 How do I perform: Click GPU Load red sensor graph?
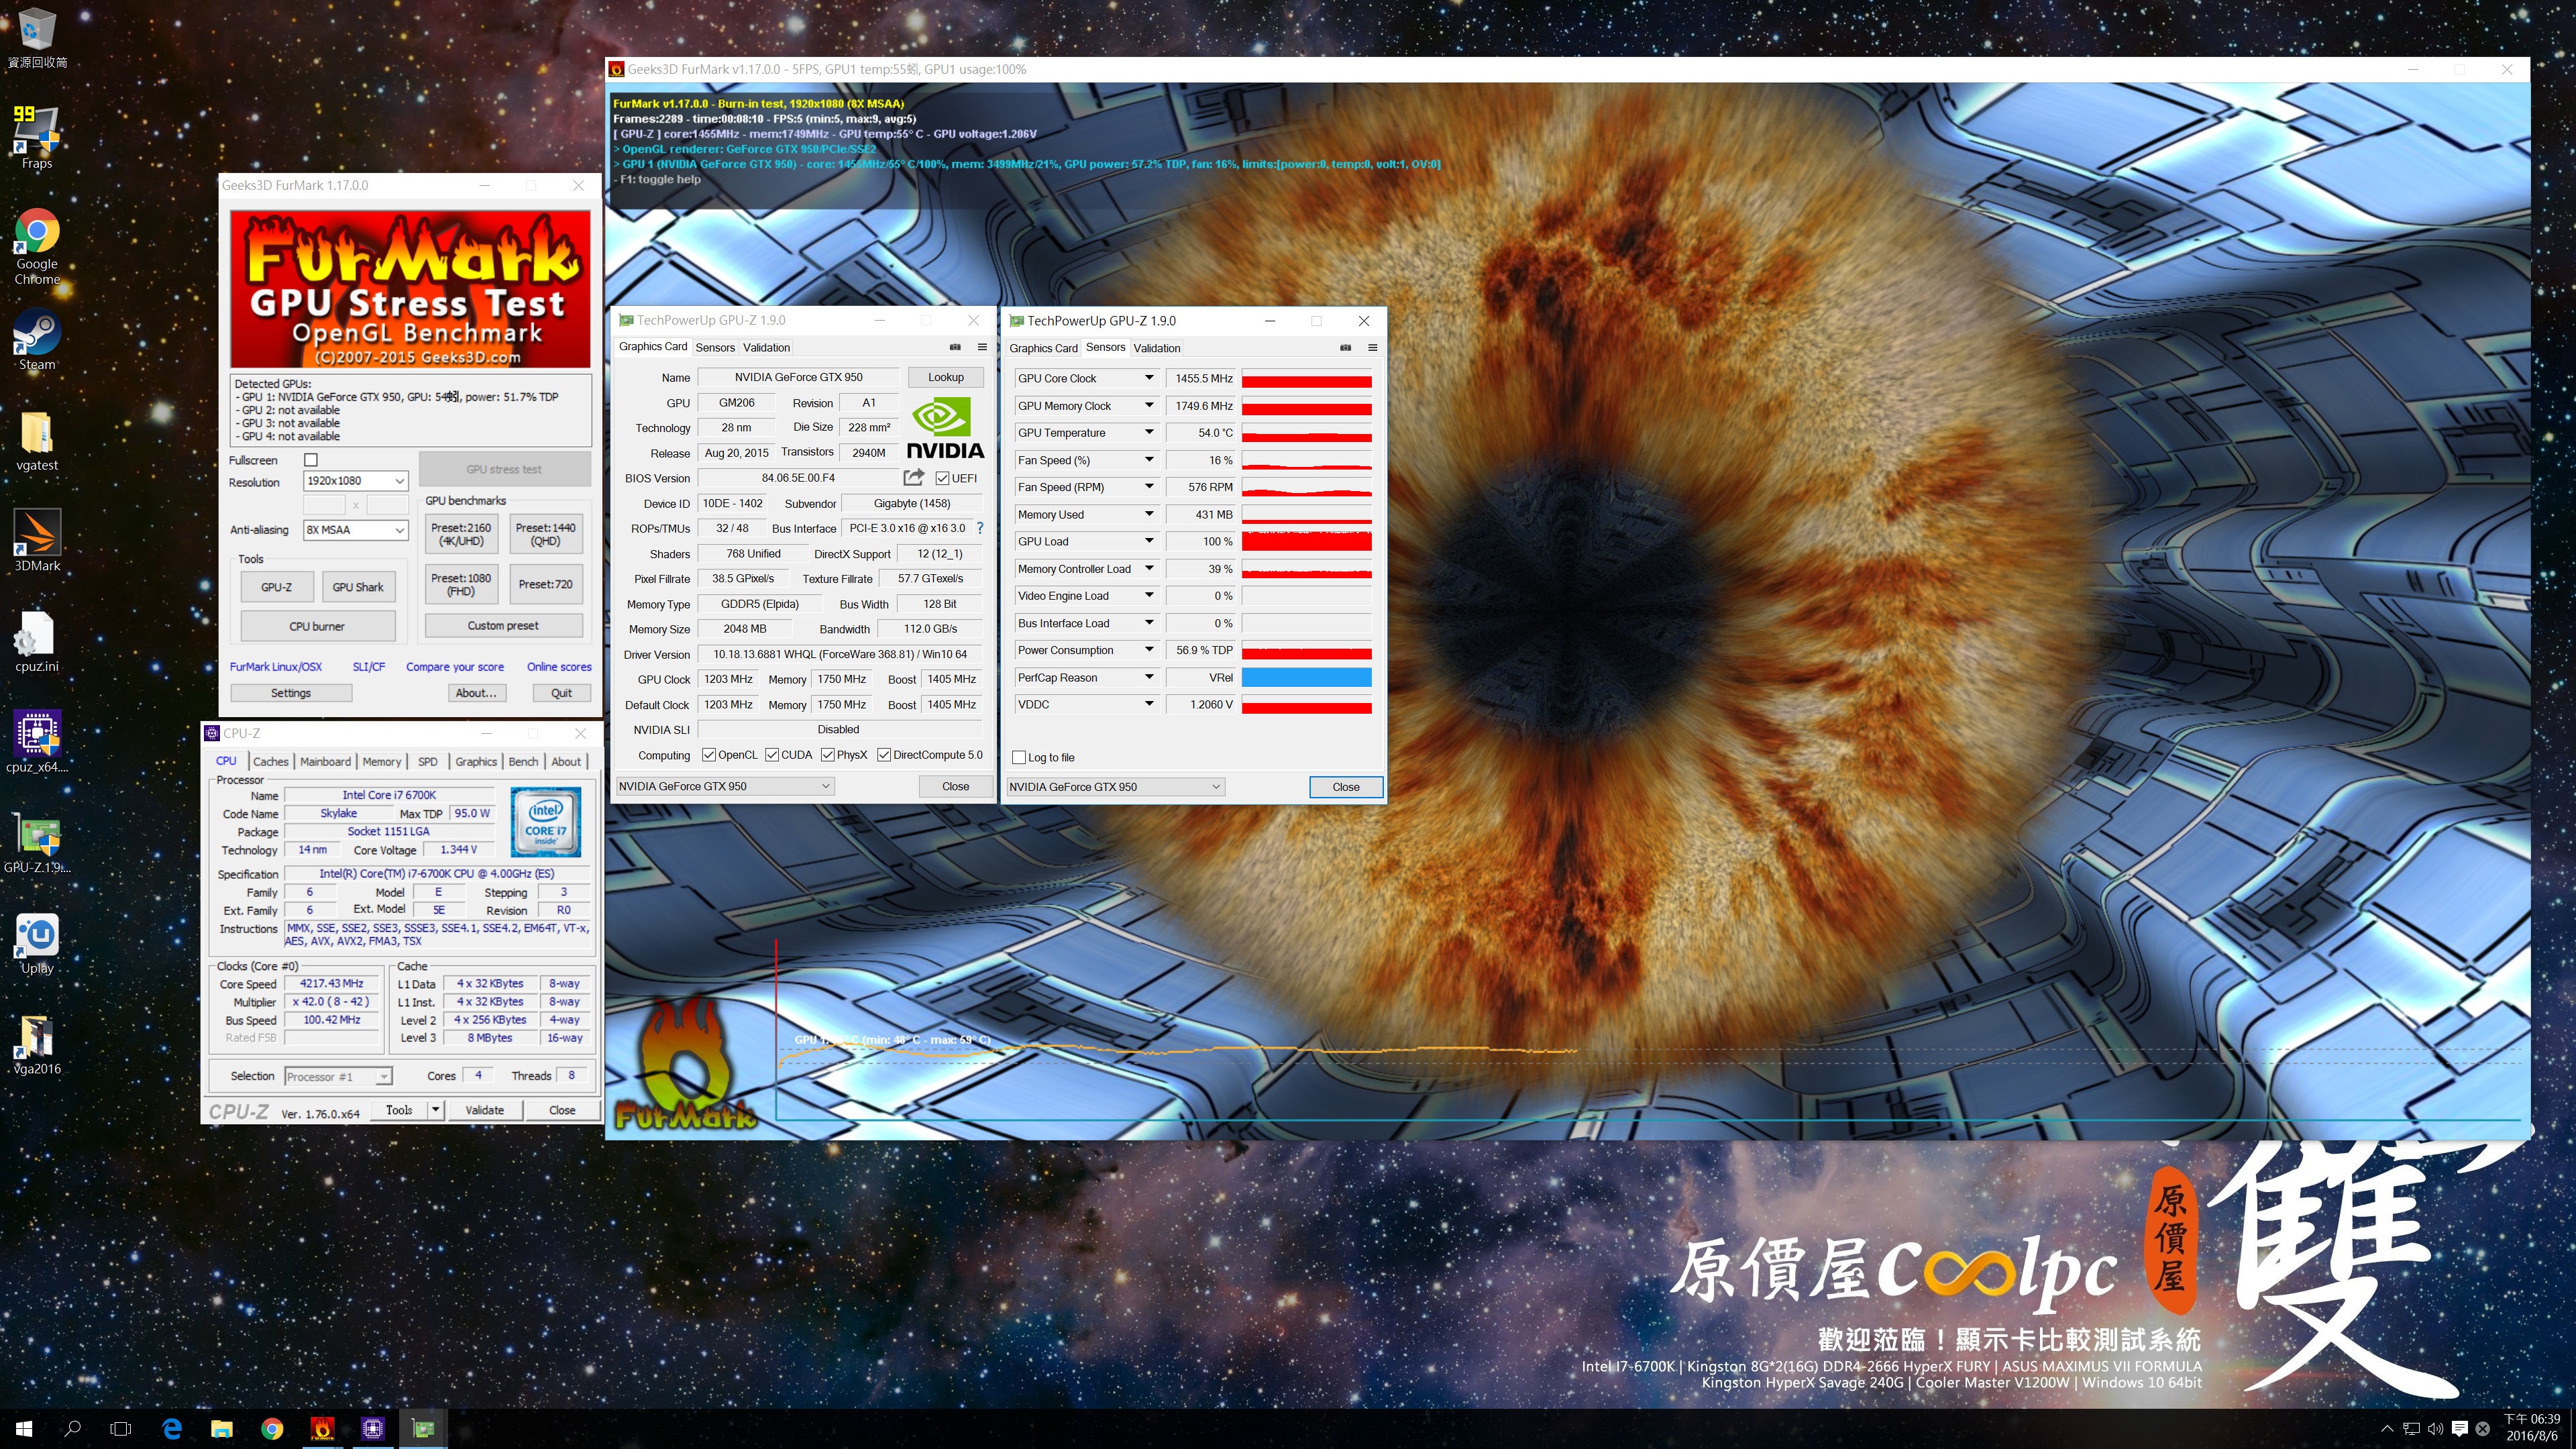pos(1306,542)
